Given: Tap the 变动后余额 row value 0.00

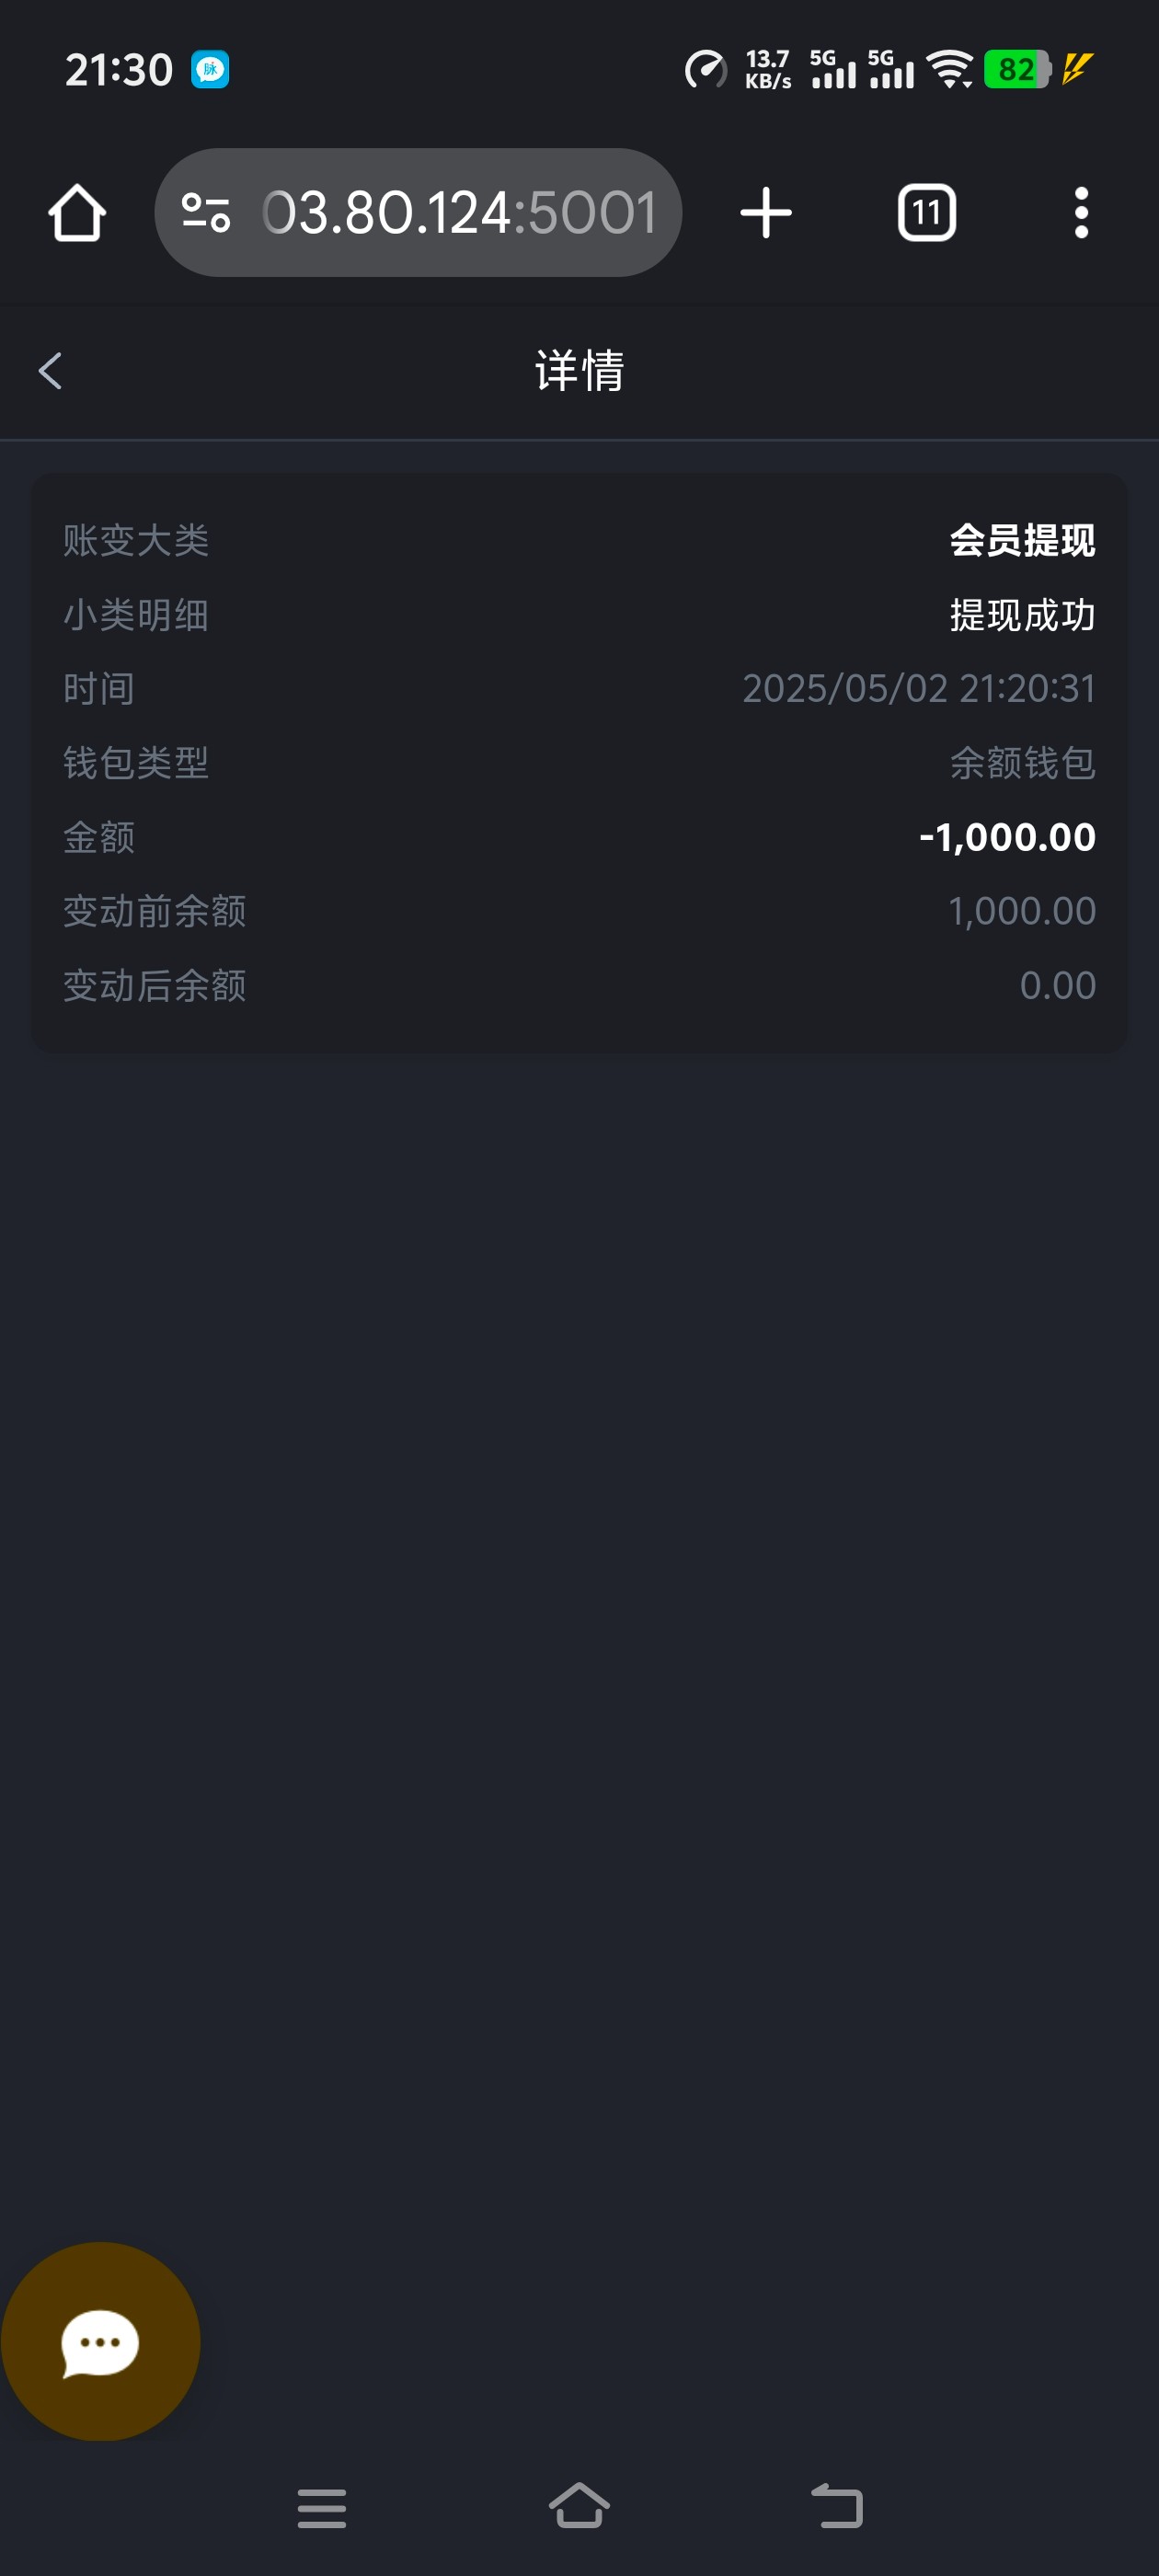Looking at the screenshot, I should click(1056, 985).
